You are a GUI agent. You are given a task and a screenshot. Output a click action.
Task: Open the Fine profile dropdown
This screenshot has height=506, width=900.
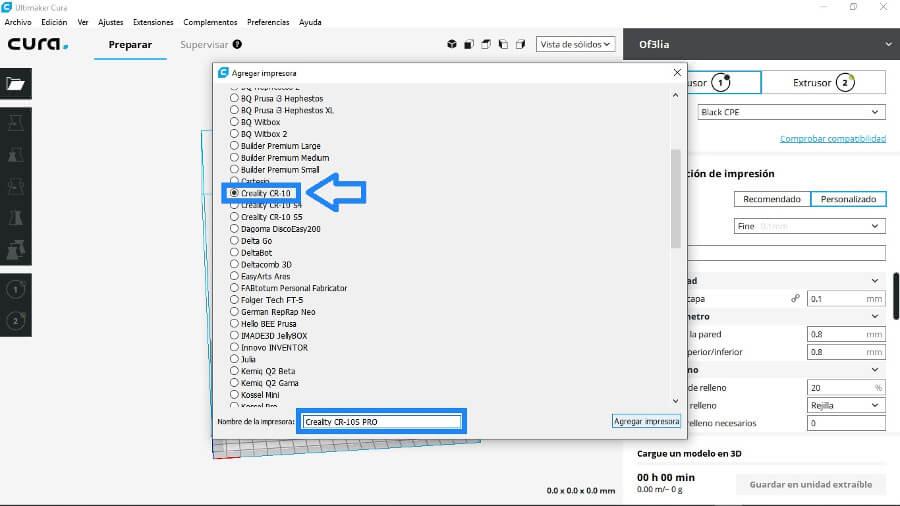pyautogui.click(x=809, y=226)
